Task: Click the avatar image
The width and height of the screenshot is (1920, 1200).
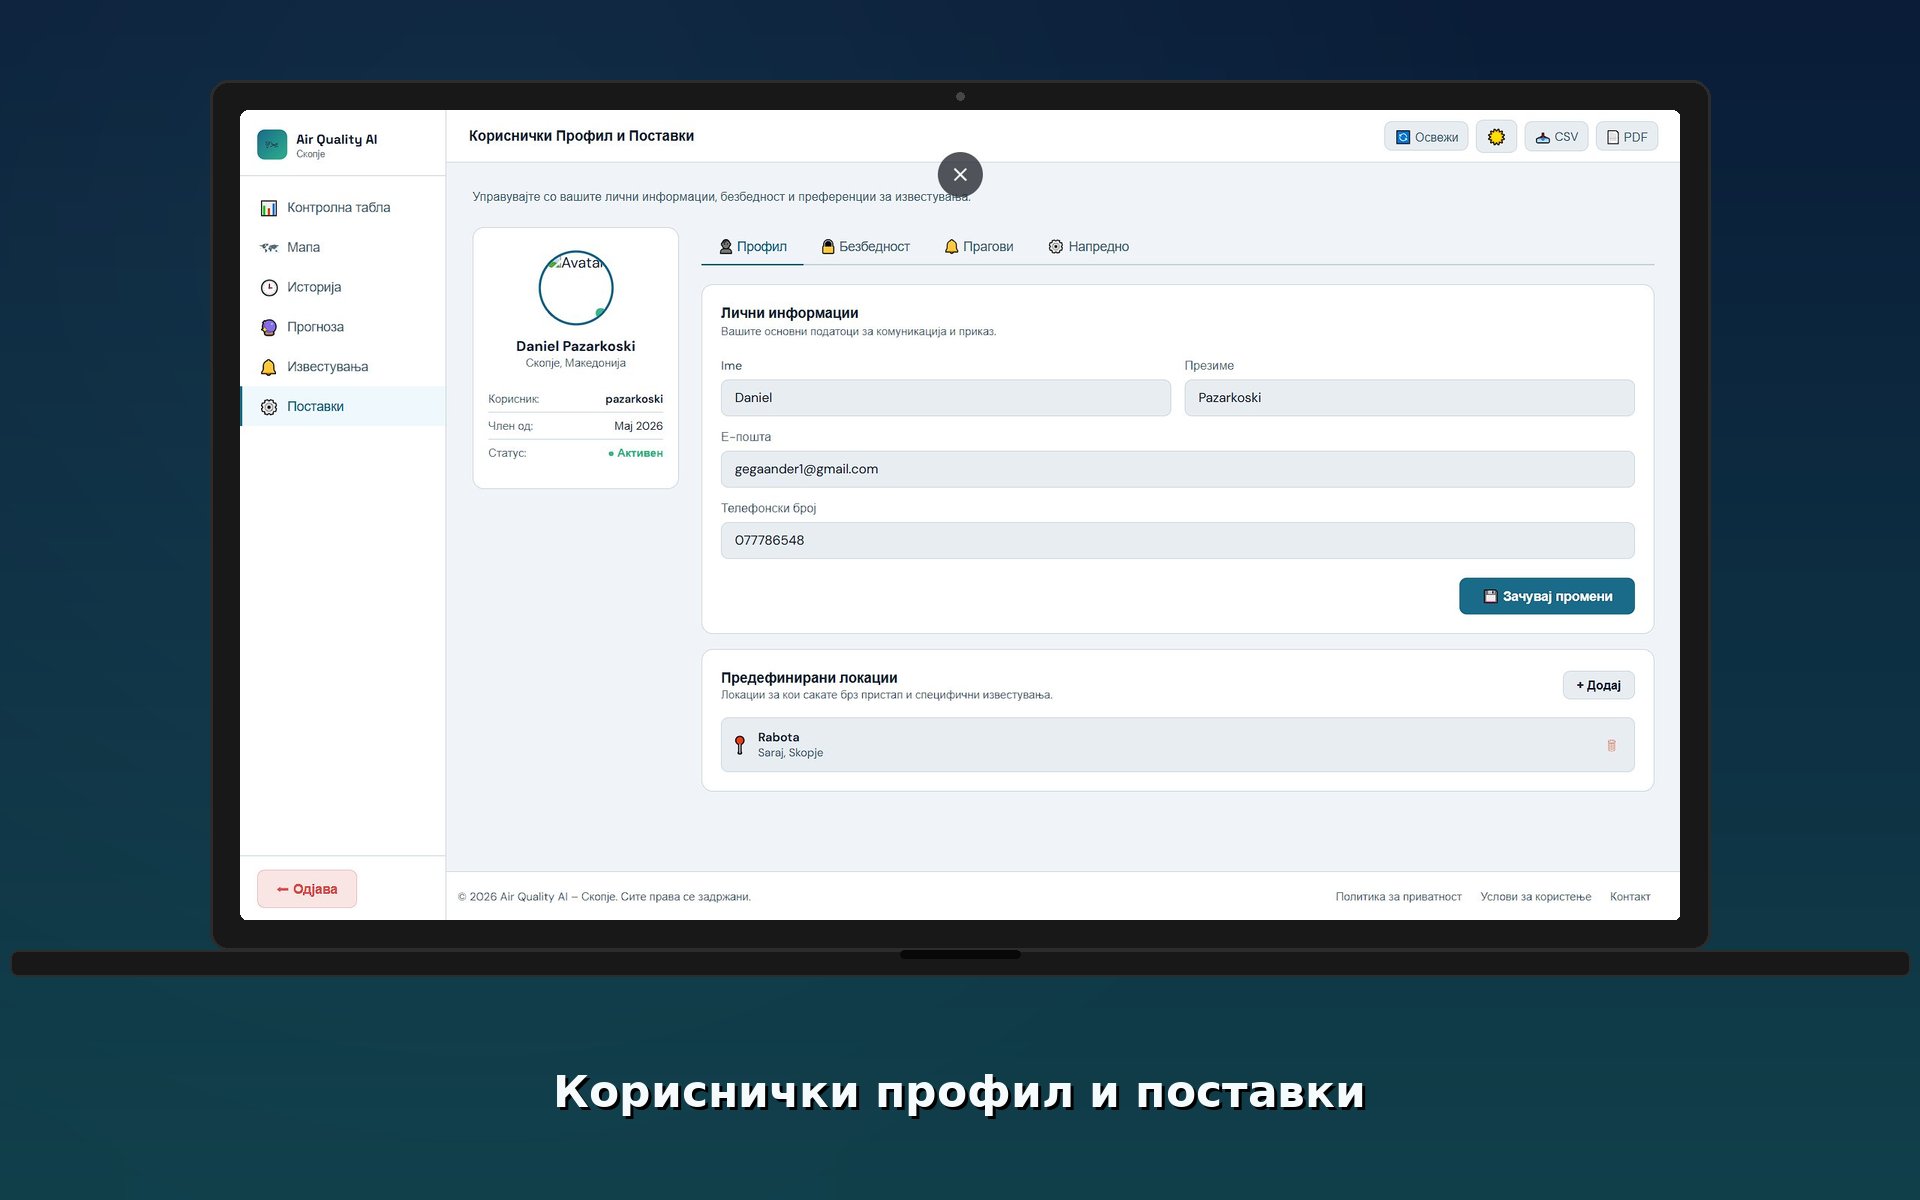Action: 576,288
